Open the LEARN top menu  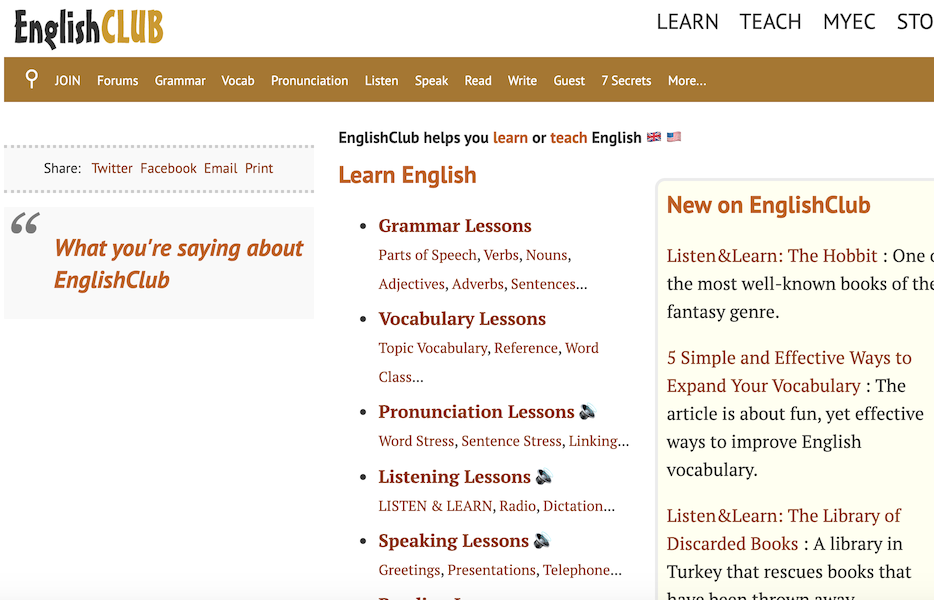click(x=687, y=22)
